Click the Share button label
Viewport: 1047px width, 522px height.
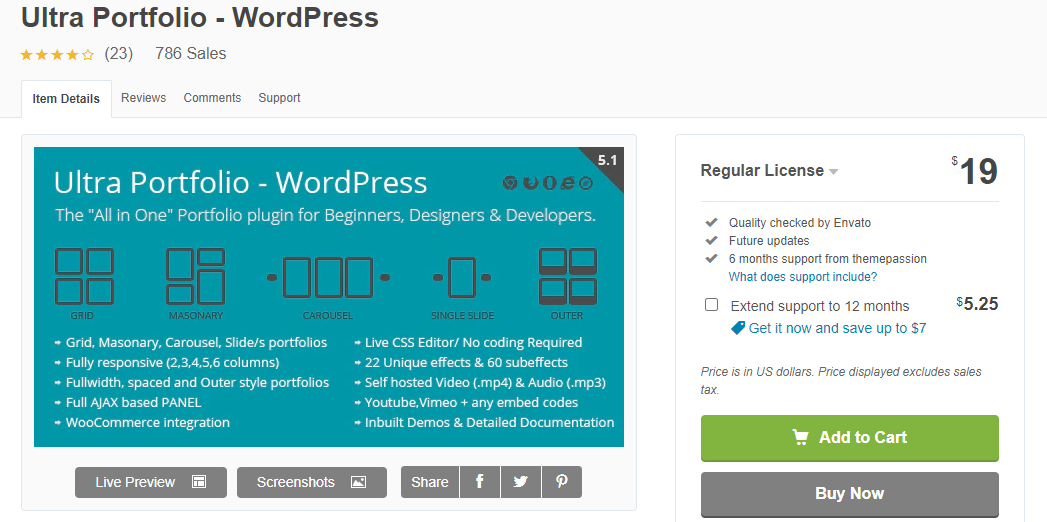point(430,482)
